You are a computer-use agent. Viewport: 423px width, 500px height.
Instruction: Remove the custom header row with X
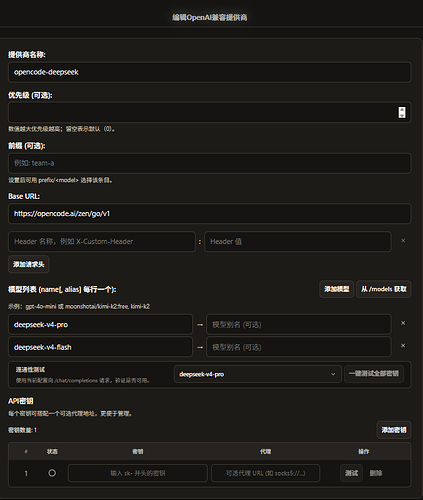tap(403, 241)
